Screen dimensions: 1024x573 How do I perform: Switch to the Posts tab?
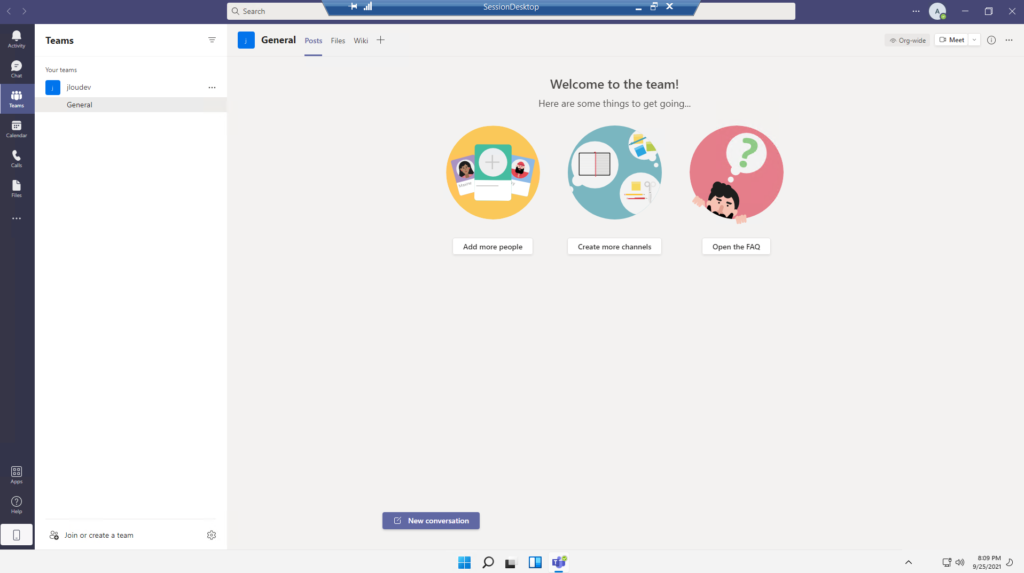(313, 41)
